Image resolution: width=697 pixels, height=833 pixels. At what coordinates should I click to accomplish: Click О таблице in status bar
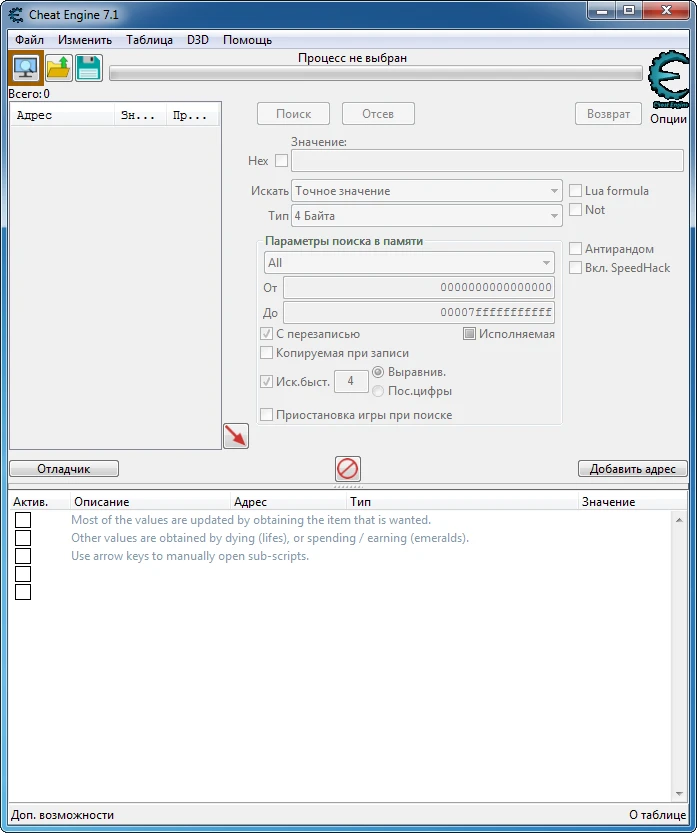click(x=658, y=815)
